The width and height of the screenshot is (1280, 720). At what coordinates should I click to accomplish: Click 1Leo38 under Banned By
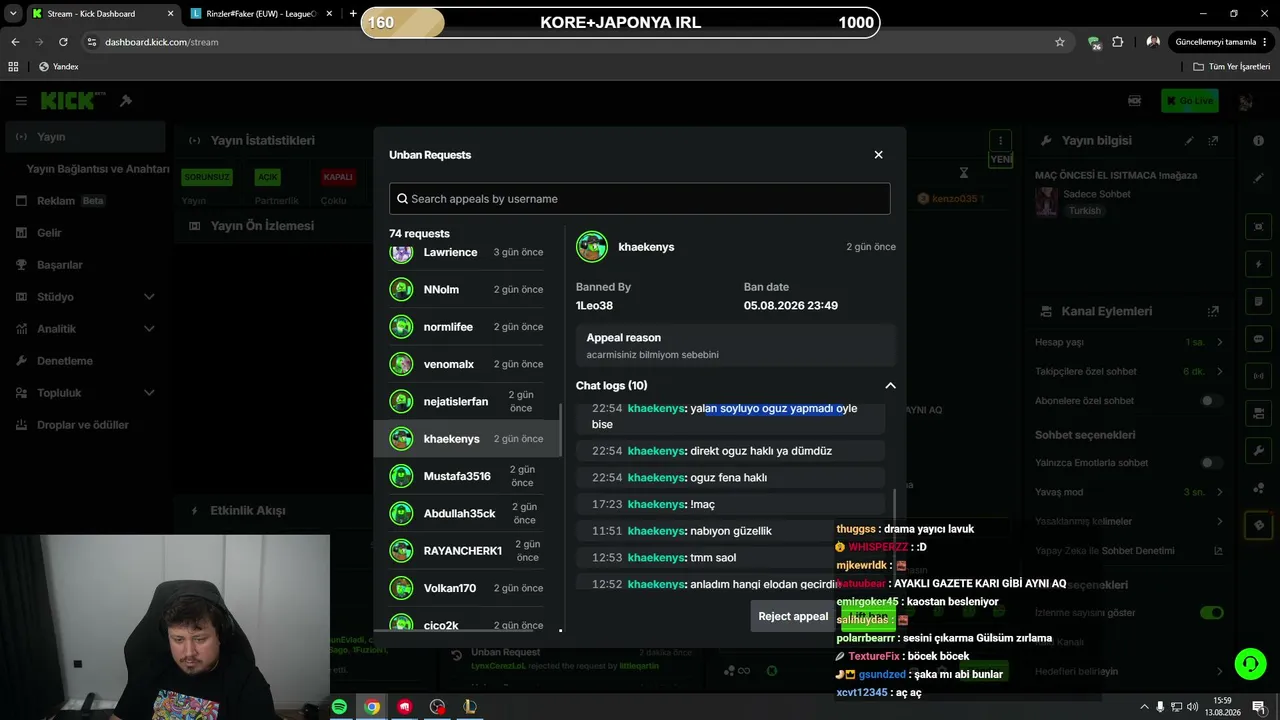pos(594,305)
